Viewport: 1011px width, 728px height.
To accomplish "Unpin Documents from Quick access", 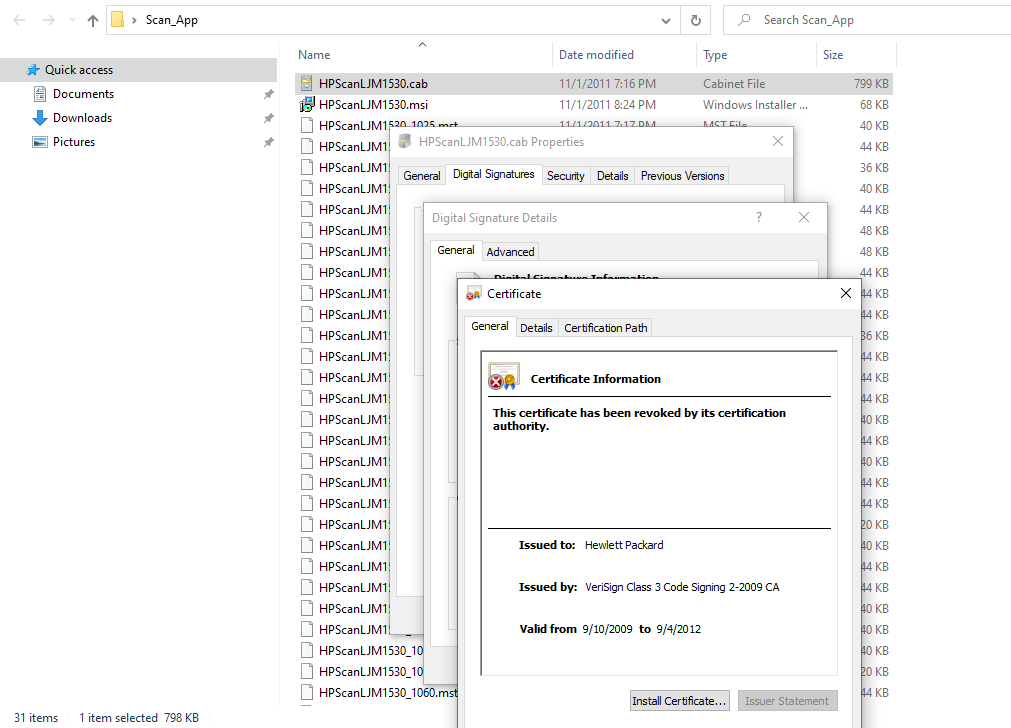I will (x=267, y=93).
